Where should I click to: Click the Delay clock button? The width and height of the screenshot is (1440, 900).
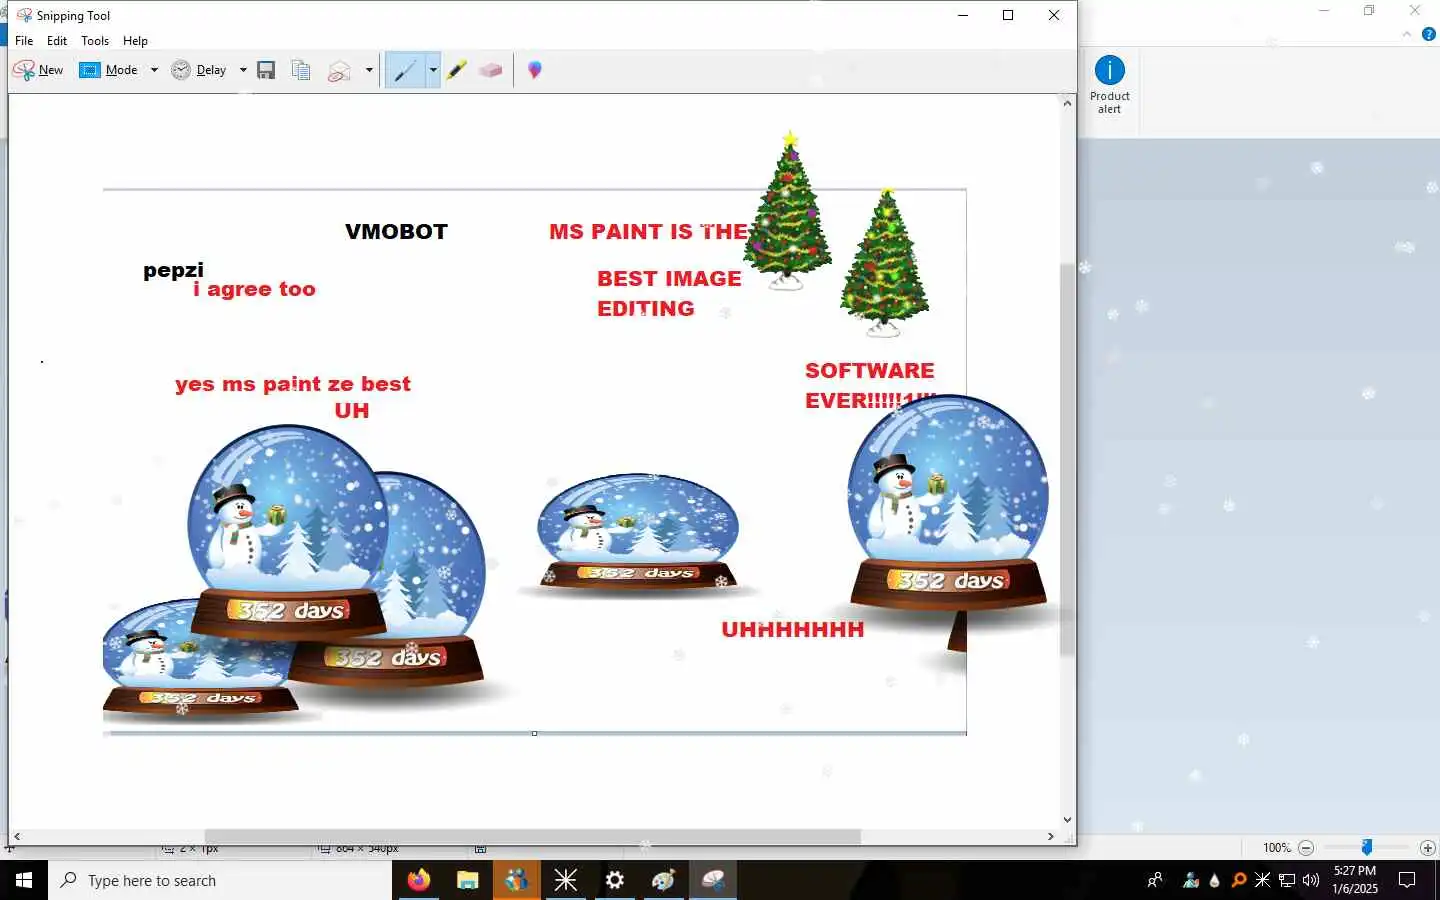(199, 70)
